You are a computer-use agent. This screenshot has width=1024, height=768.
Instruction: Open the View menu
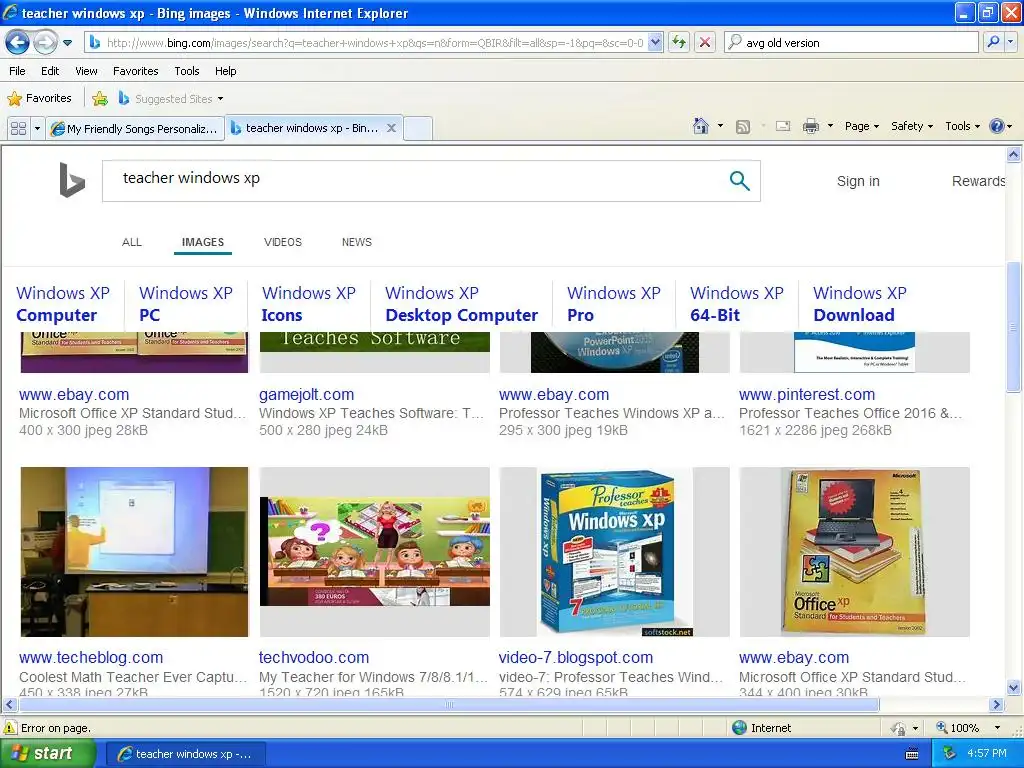coord(86,71)
